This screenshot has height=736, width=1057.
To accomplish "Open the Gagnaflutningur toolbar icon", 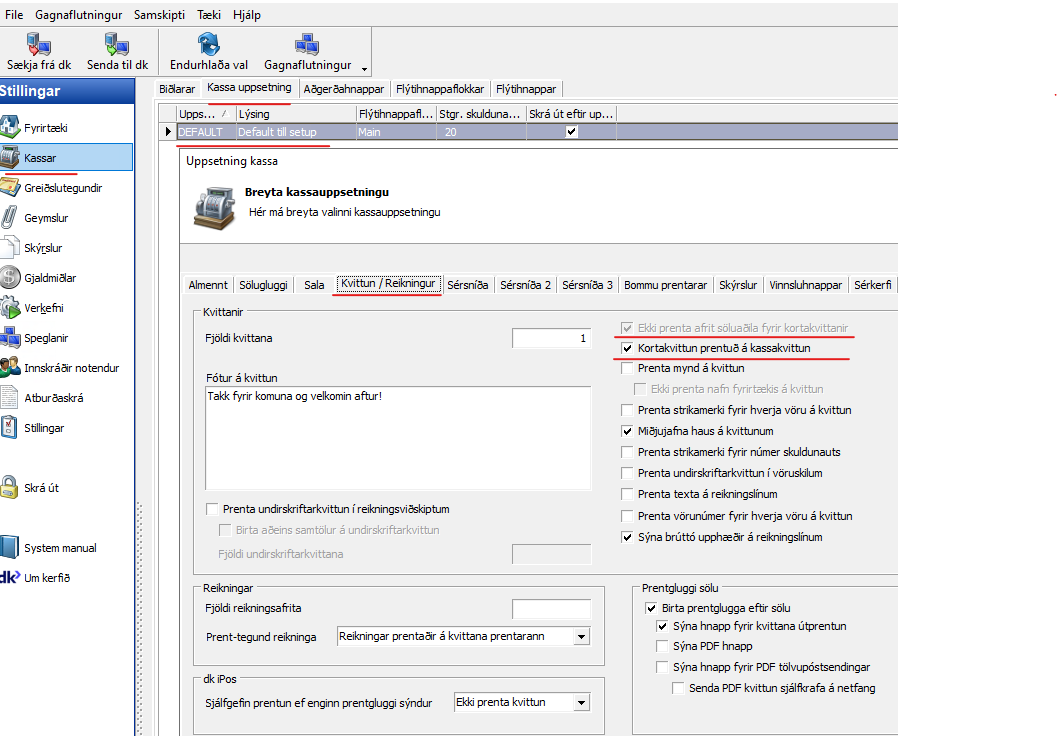I will (305, 44).
